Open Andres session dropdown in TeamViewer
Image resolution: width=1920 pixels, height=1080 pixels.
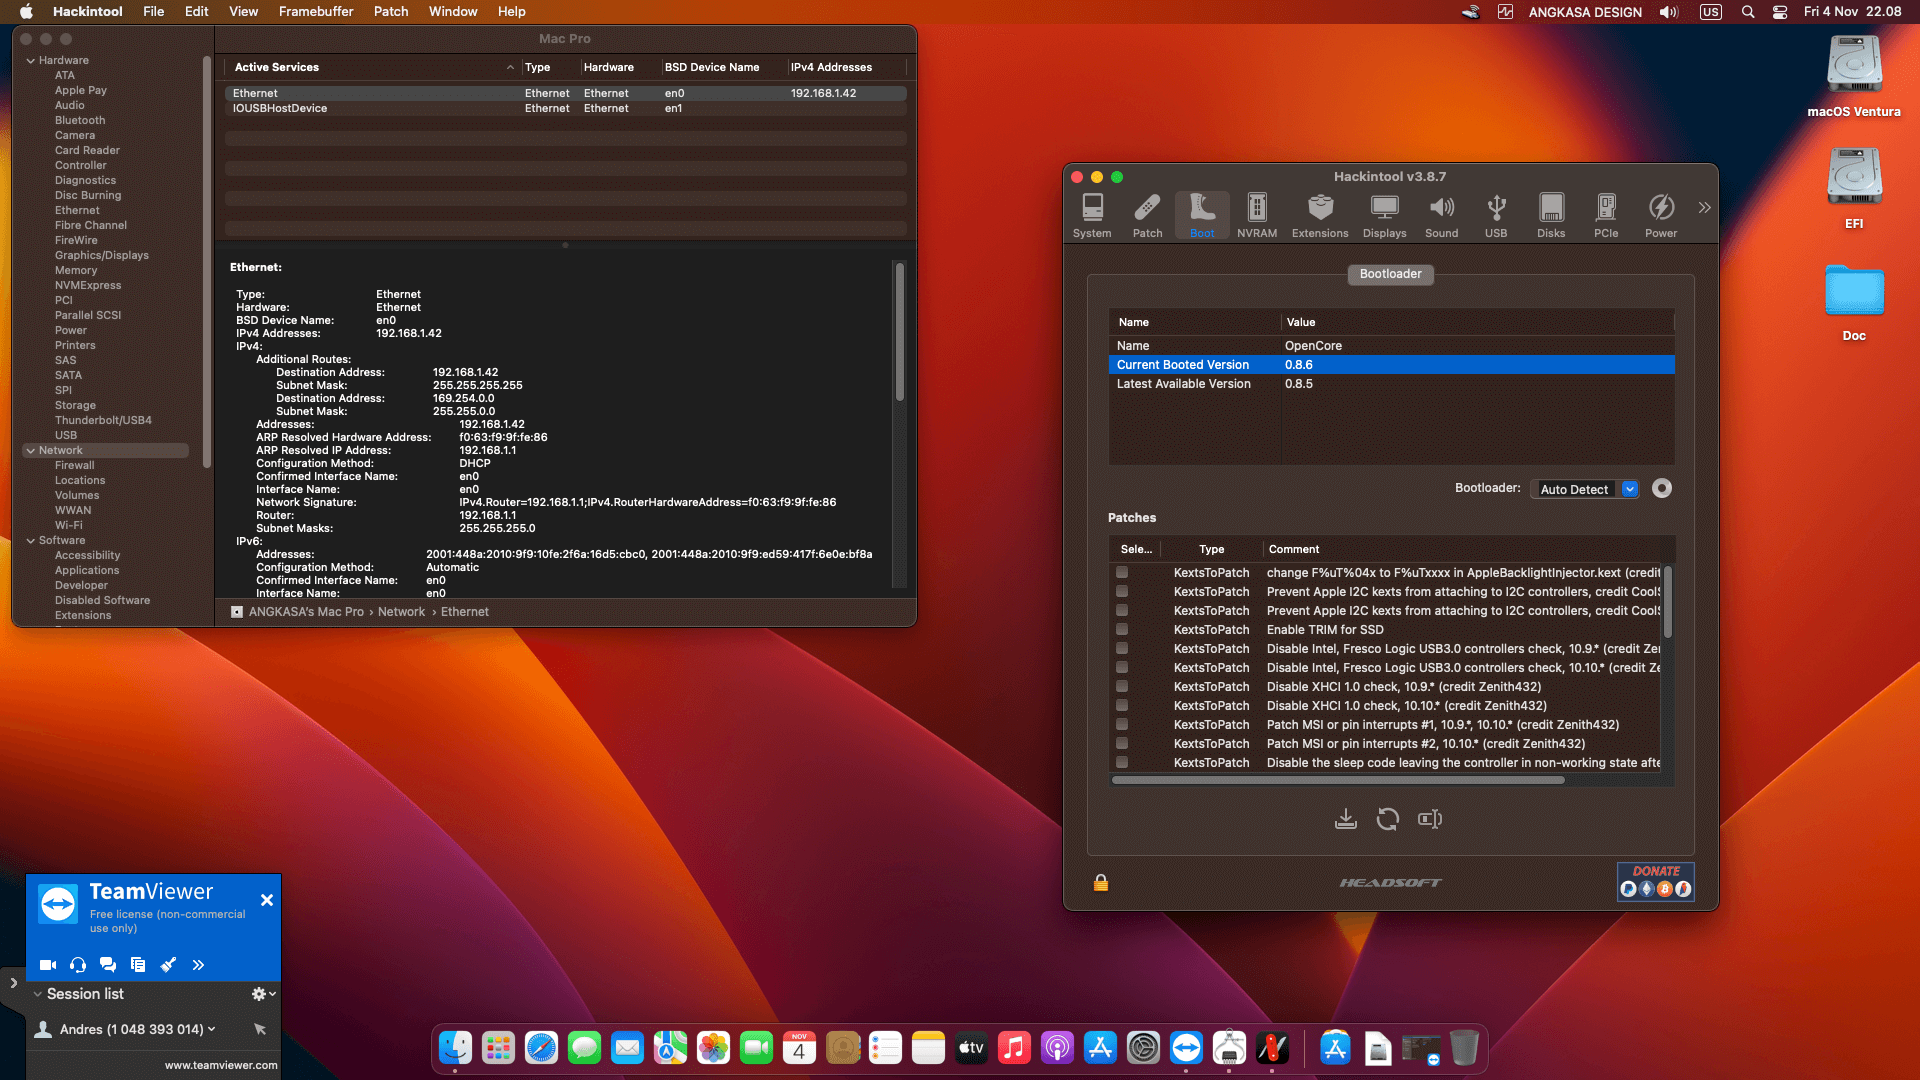(211, 1029)
